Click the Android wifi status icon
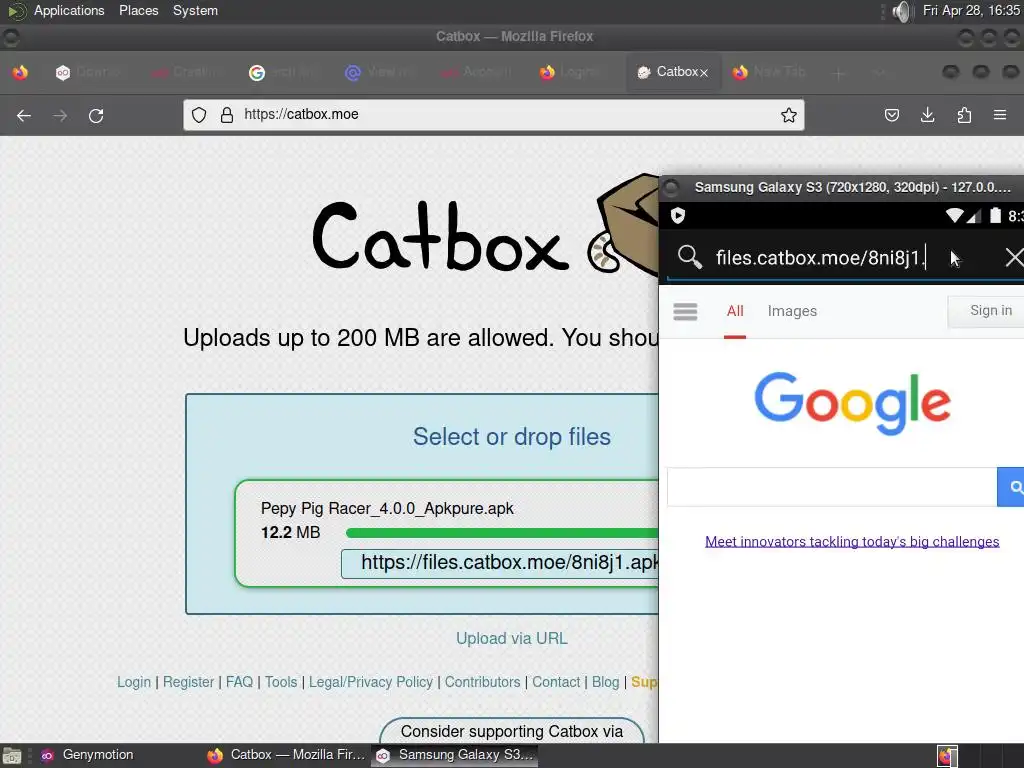The height and width of the screenshot is (768, 1024). (955, 216)
